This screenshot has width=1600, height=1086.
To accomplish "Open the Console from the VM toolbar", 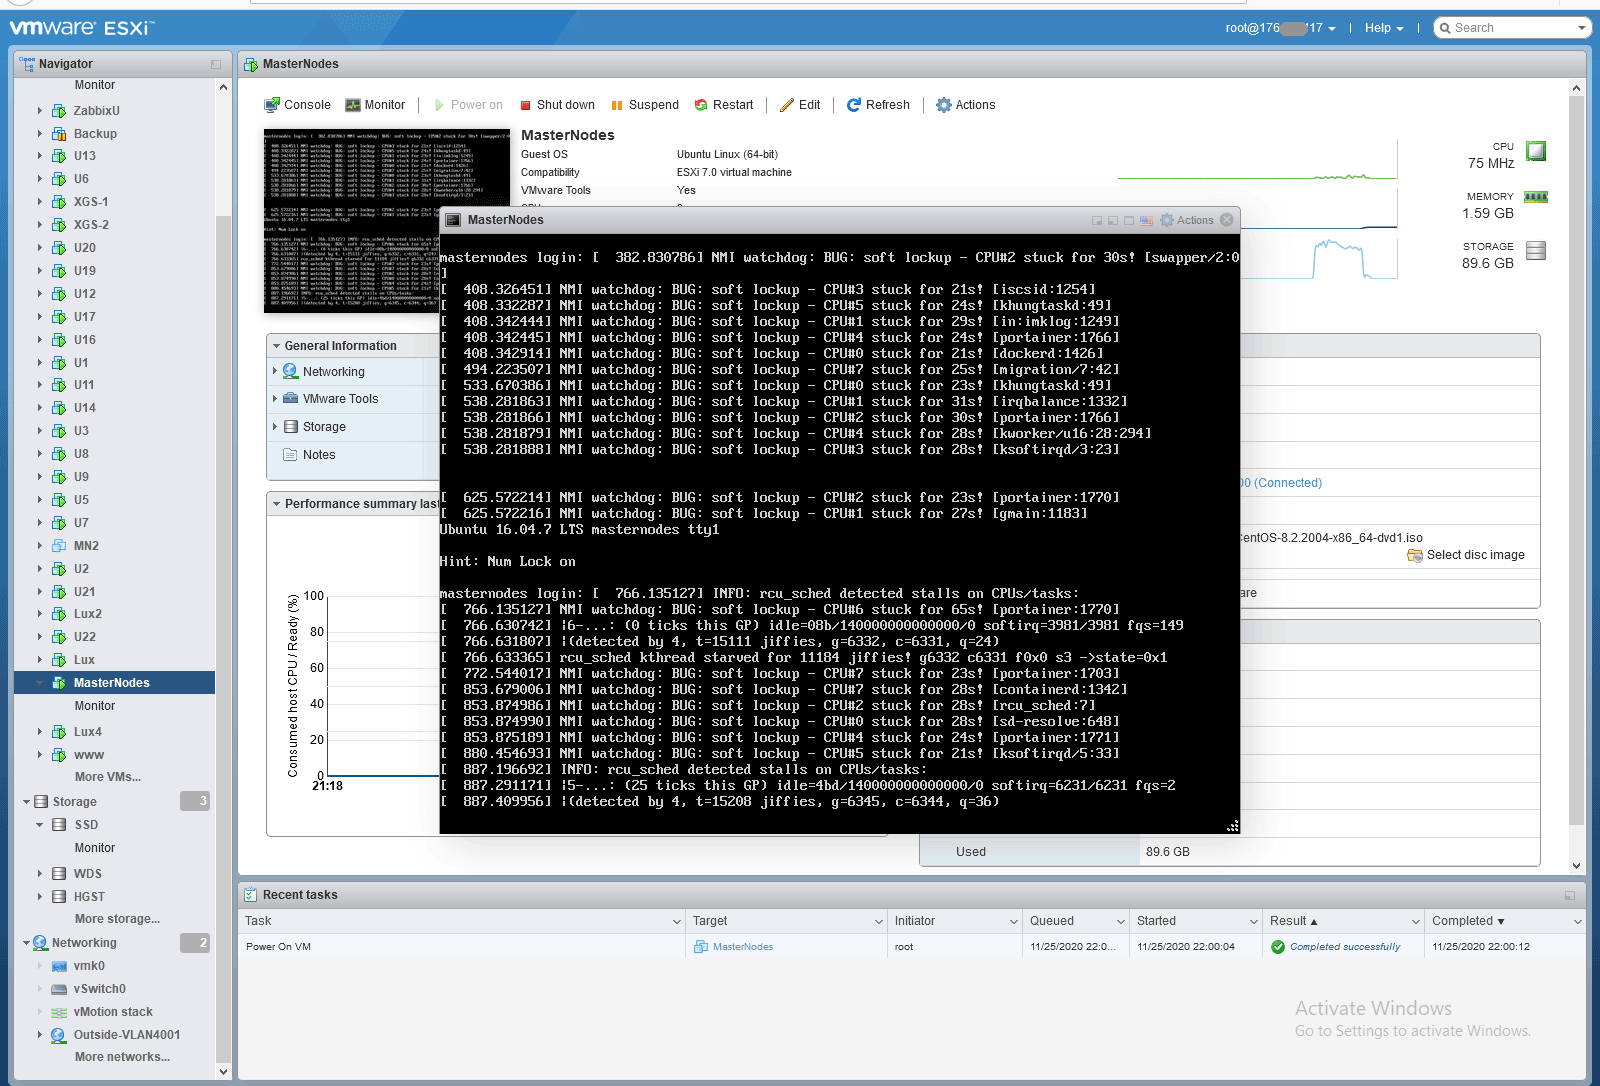I will [x=297, y=105].
